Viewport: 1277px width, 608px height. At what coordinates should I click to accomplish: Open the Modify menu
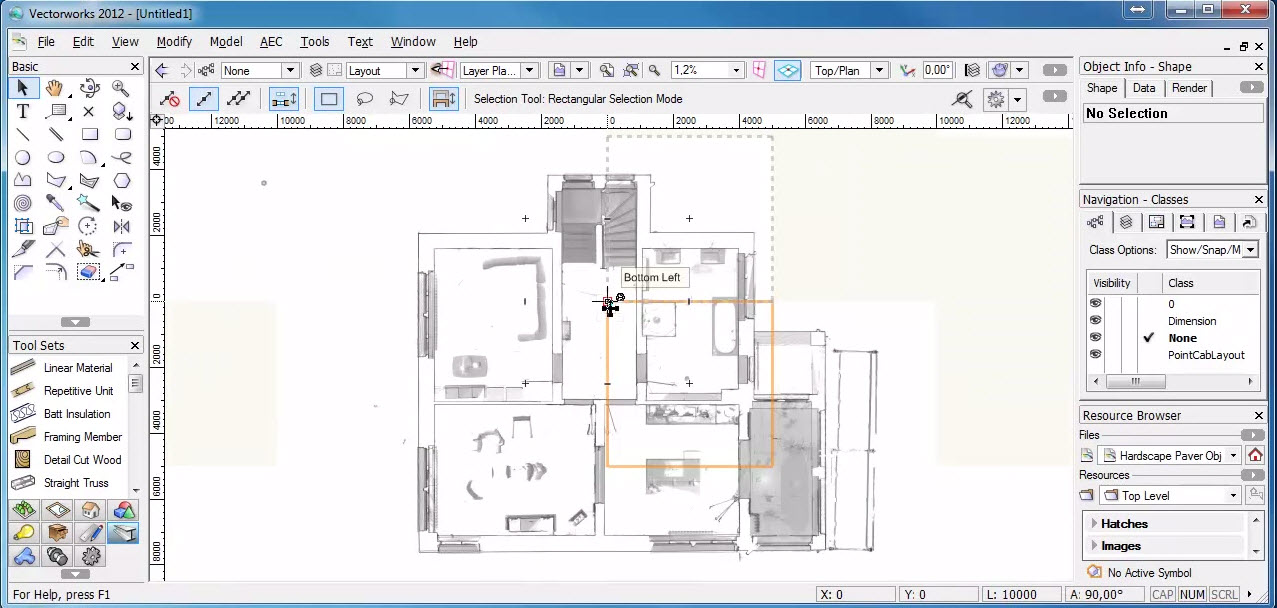[x=173, y=41]
